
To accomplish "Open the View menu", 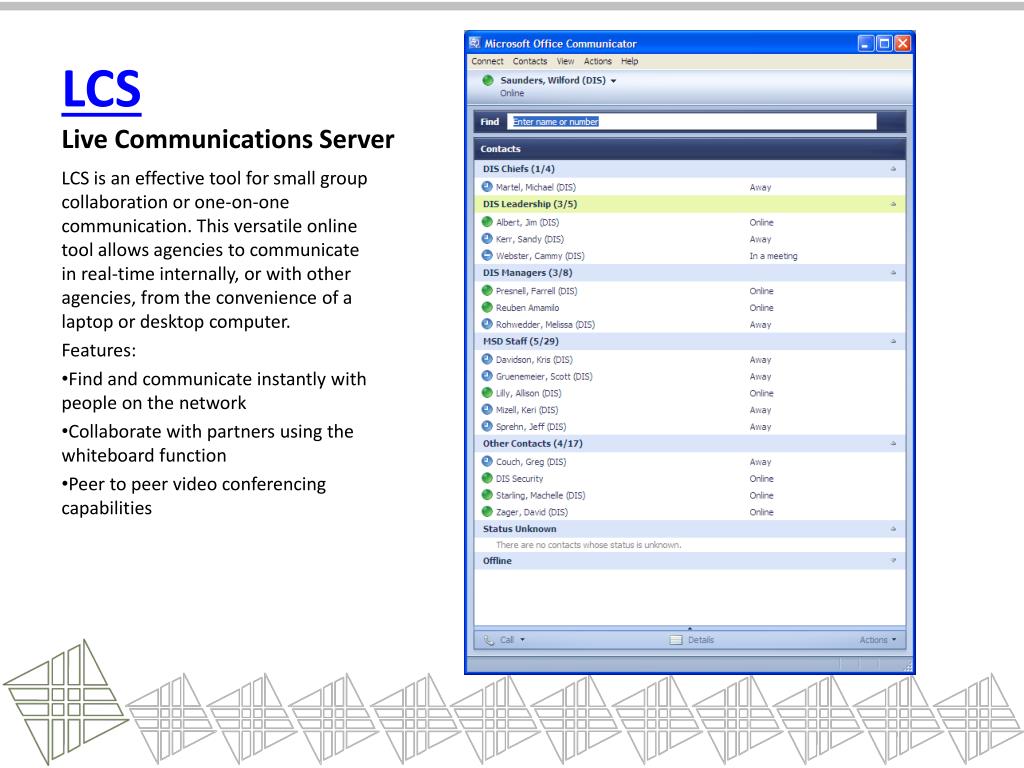I will click(x=565, y=61).
